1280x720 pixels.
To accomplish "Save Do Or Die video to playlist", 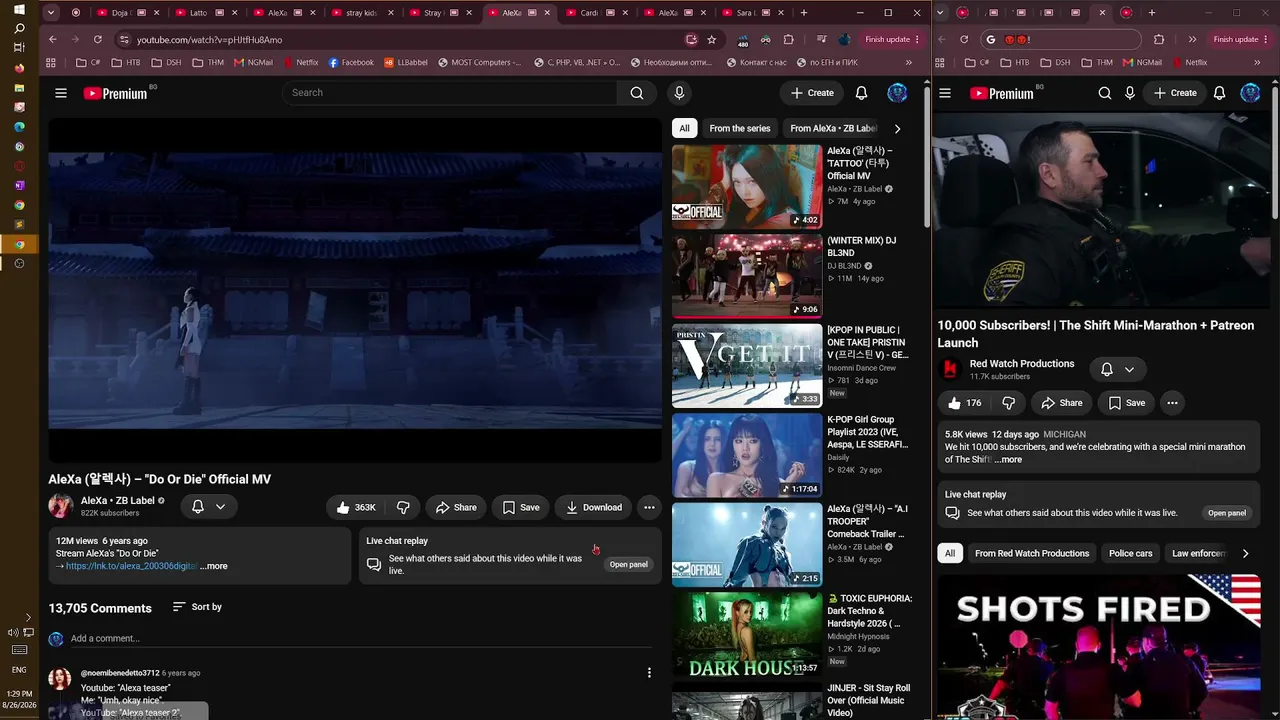I will [521, 507].
